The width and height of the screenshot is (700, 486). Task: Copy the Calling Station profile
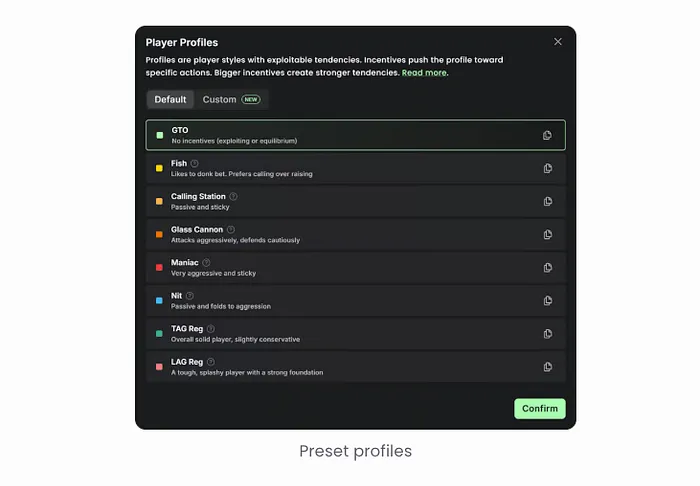[547, 201]
